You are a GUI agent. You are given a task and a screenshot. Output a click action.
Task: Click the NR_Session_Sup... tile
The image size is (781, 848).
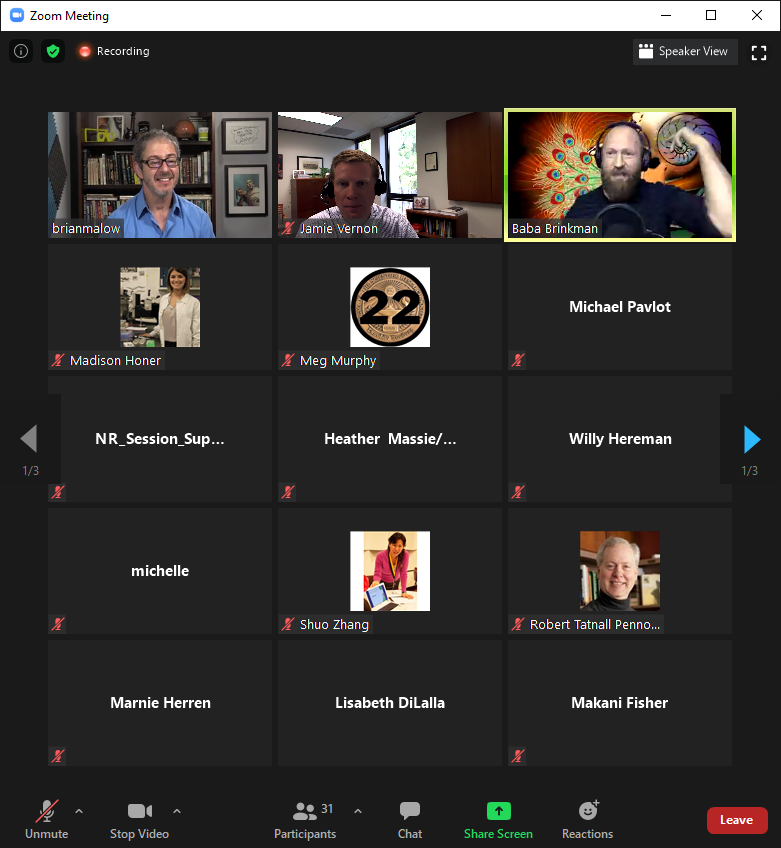point(160,439)
